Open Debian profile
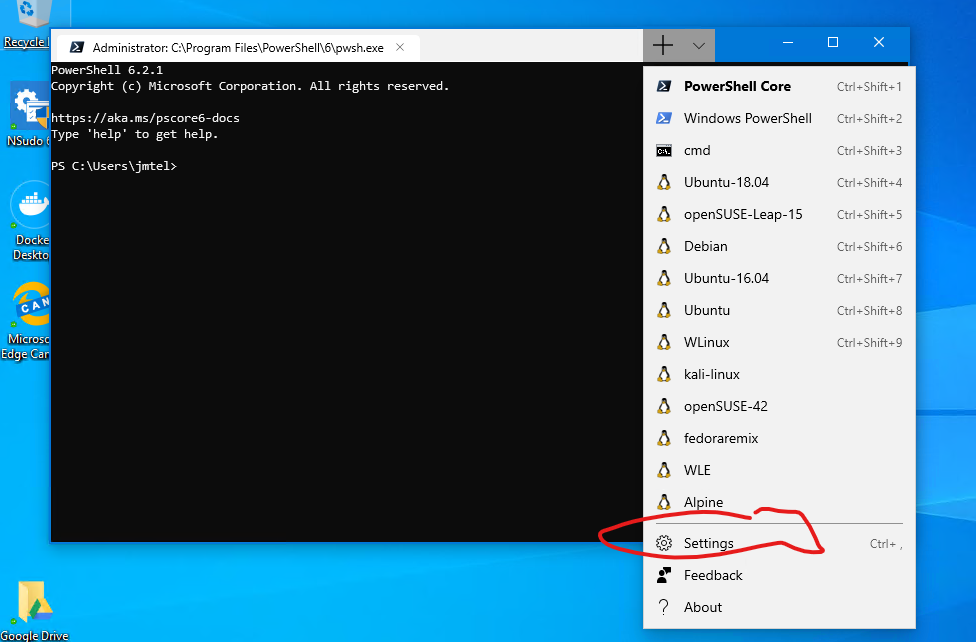The width and height of the screenshot is (976, 642). click(x=779, y=247)
